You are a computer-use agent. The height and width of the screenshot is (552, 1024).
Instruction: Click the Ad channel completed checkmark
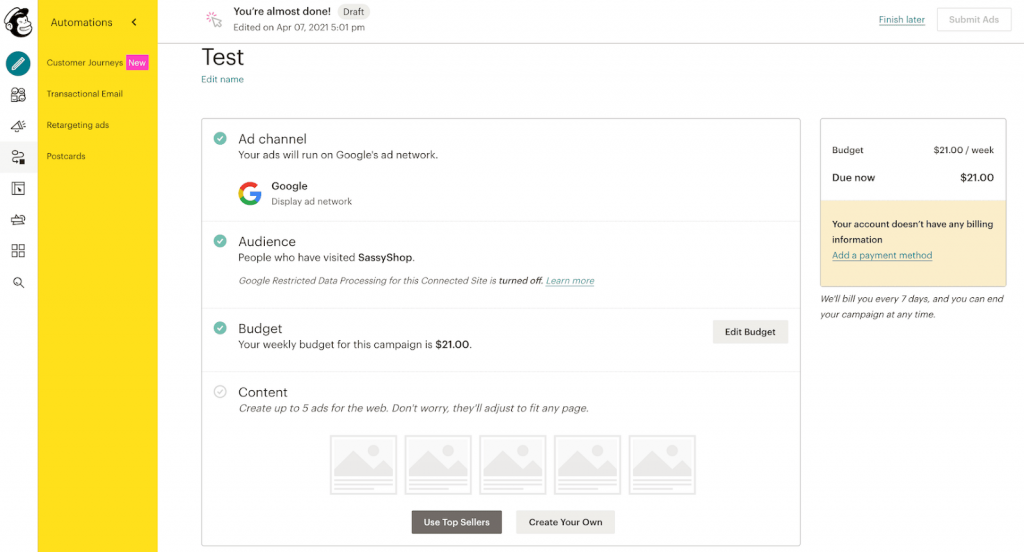220,138
